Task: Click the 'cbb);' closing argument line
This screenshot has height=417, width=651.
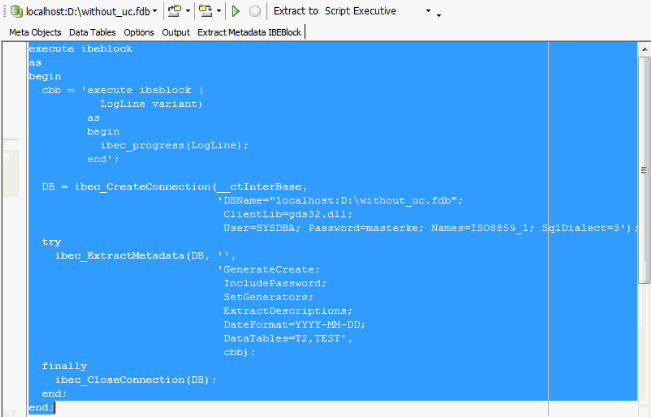Action: 240,352
